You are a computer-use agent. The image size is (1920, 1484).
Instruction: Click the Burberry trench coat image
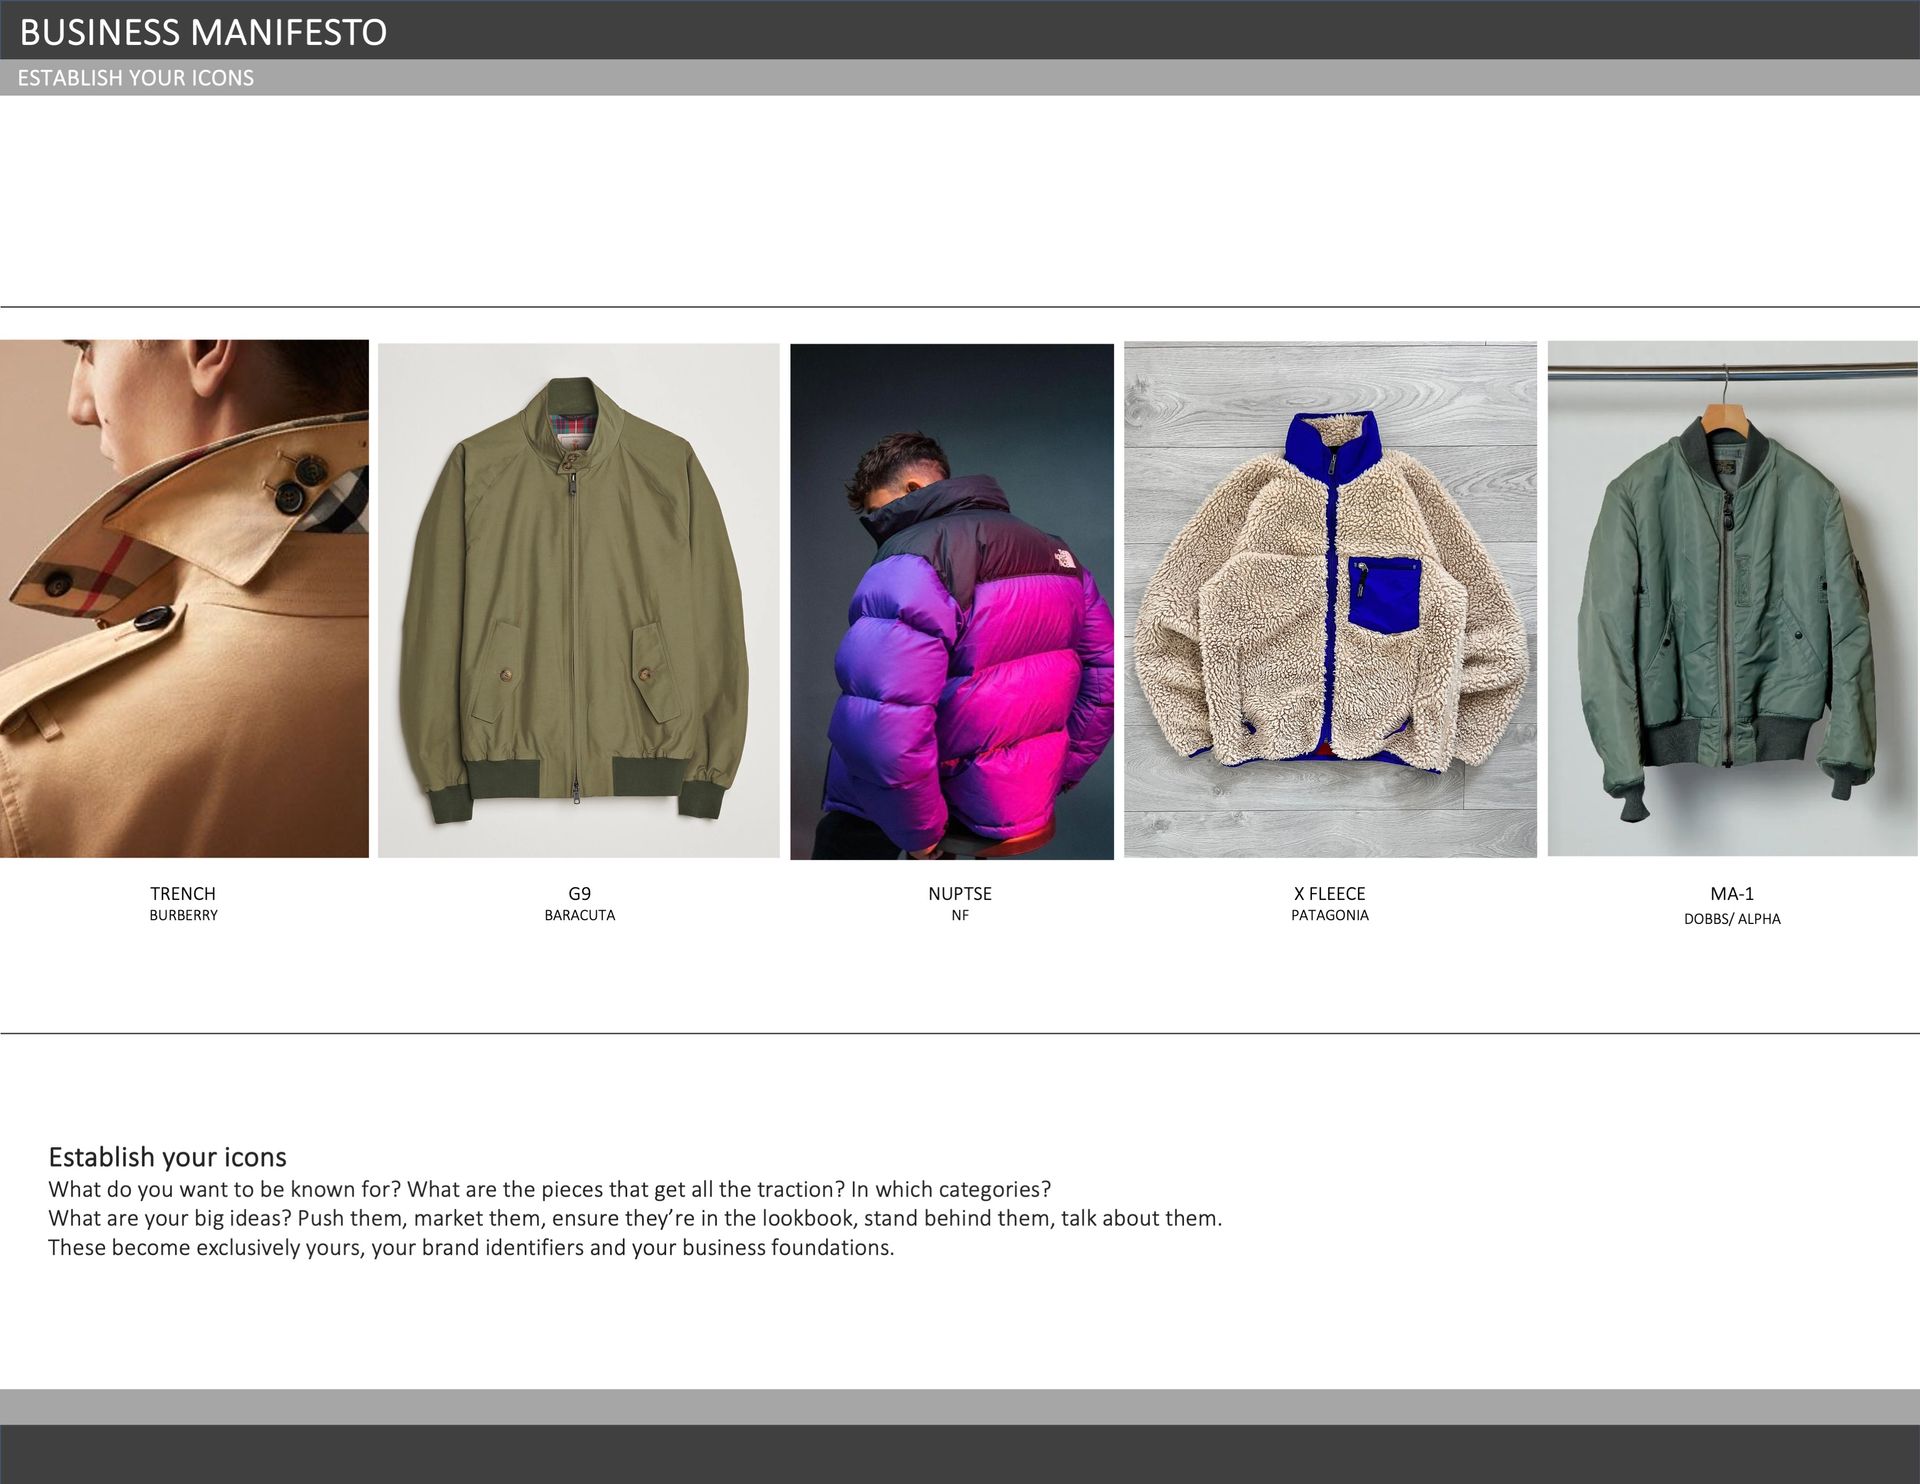184,598
